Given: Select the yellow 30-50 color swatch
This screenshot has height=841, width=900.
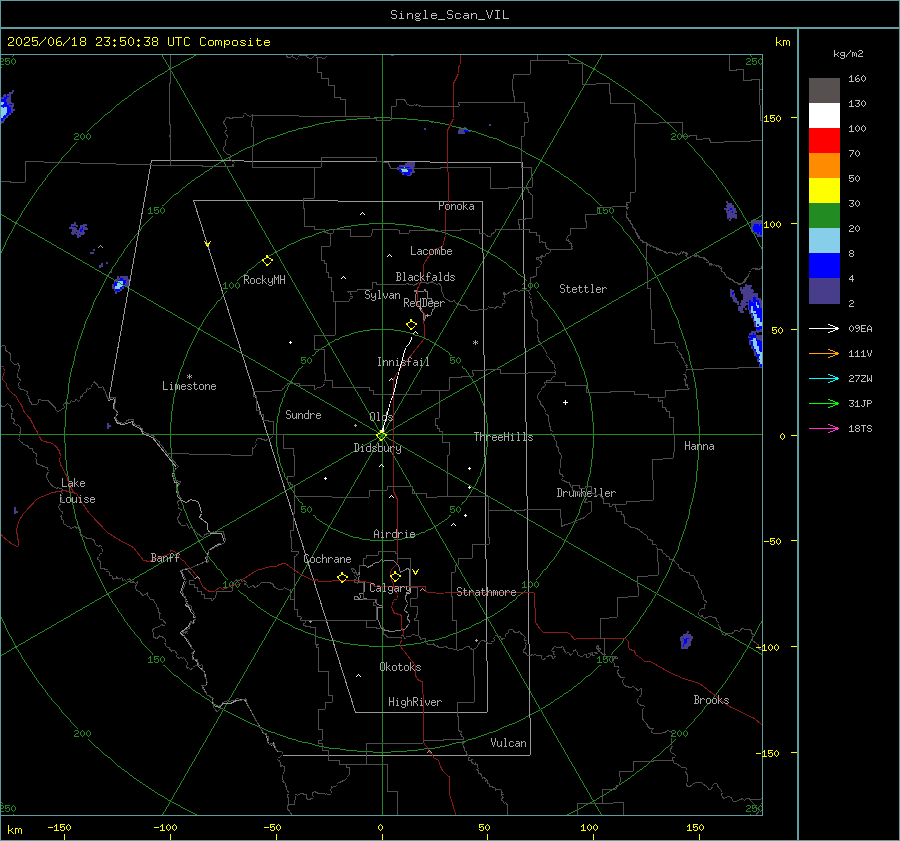Looking at the screenshot, I should point(824,191).
